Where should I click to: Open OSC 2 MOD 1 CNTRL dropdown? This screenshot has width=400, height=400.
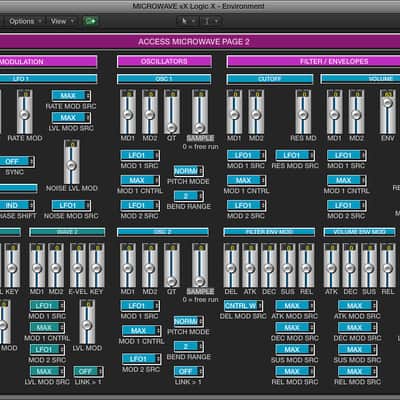141,331
